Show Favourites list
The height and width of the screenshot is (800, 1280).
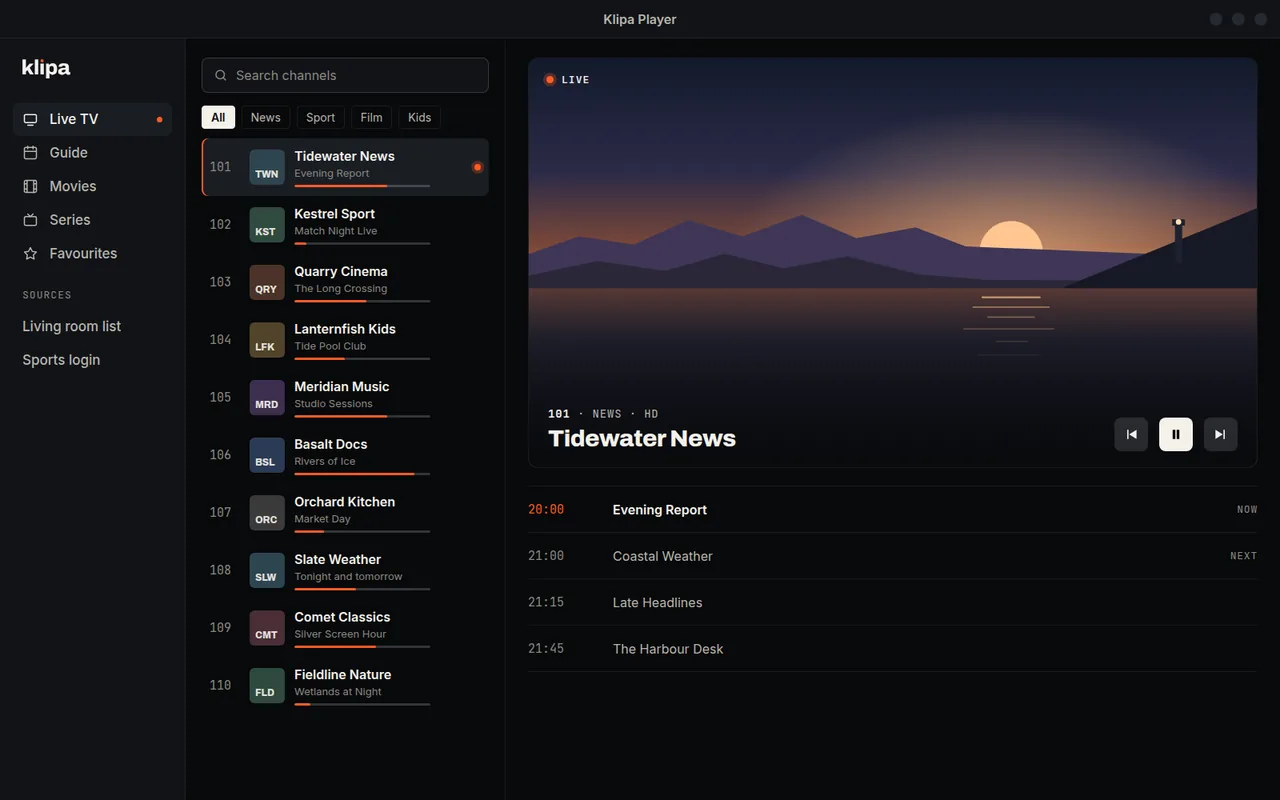[x=92, y=254]
